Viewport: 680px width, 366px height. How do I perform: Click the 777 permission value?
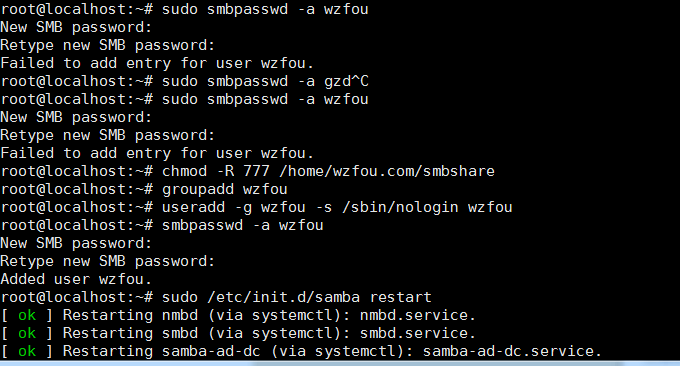[256, 171]
